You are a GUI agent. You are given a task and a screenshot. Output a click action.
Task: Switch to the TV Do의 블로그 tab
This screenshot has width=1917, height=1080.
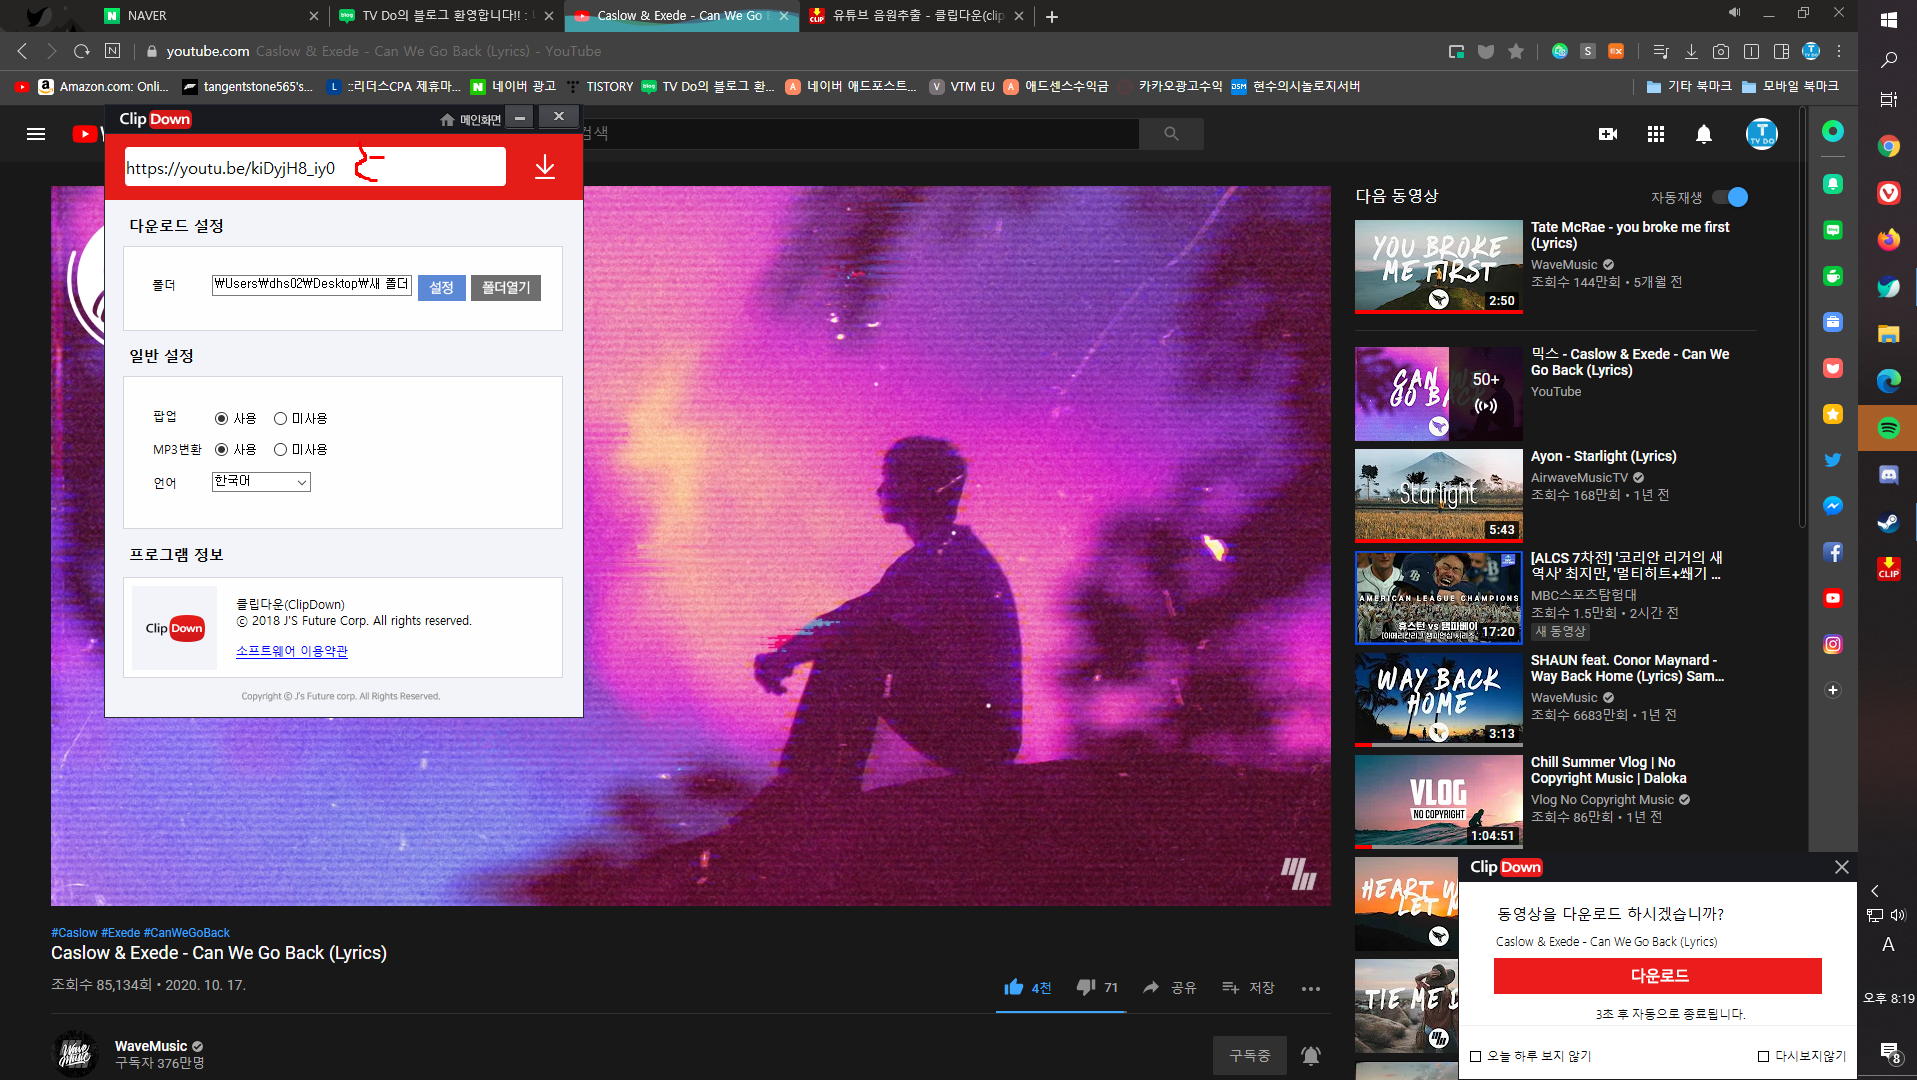point(447,16)
